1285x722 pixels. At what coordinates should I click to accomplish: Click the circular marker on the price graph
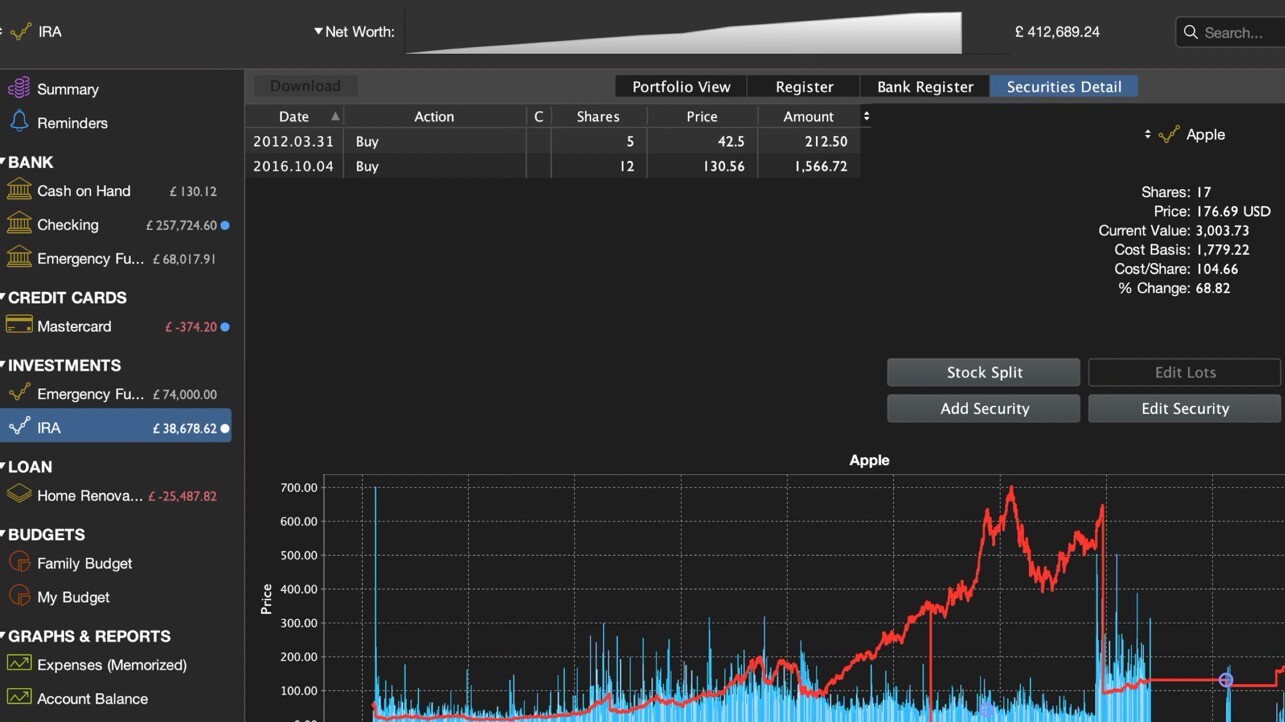1226,680
